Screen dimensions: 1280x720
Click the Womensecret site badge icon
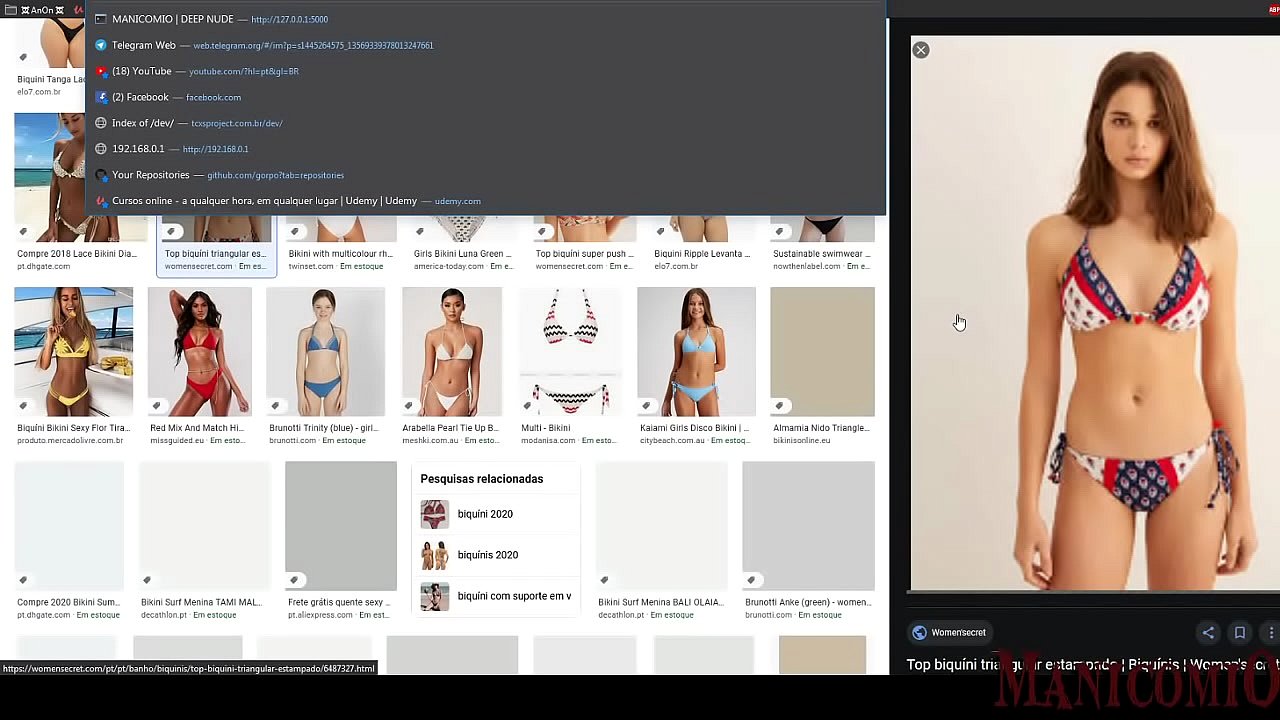point(919,632)
